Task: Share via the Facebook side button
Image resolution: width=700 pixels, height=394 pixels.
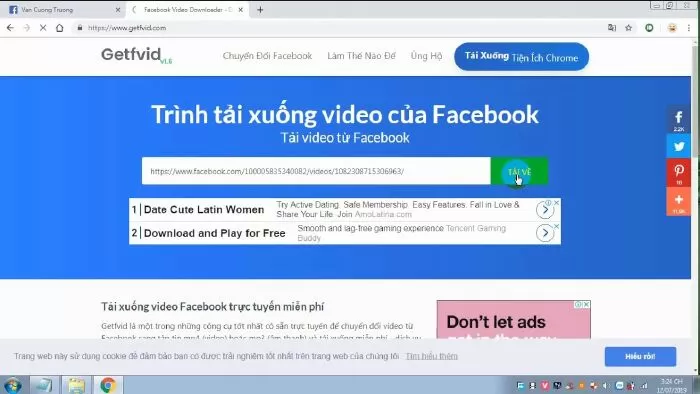Action: tap(679, 120)
